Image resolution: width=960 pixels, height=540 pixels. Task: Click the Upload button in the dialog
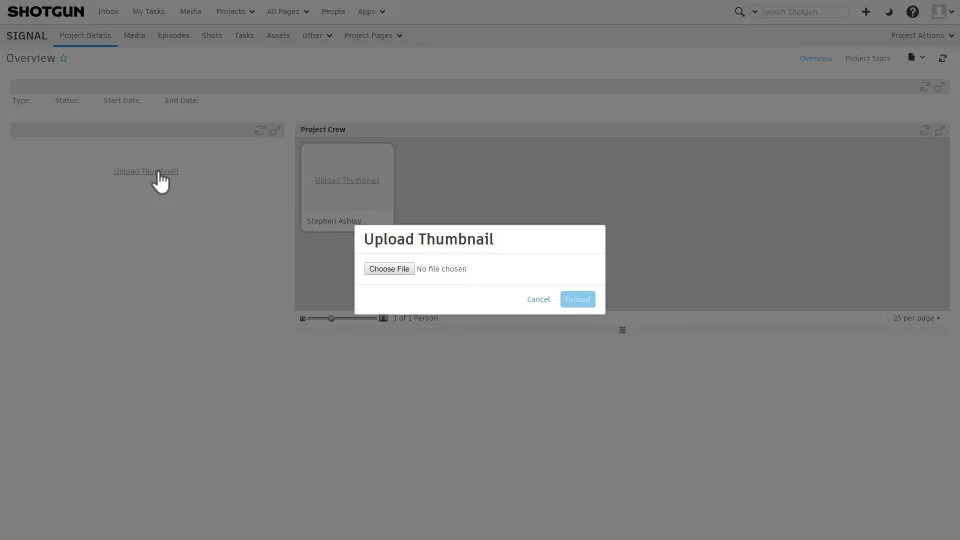pos(577,299)
